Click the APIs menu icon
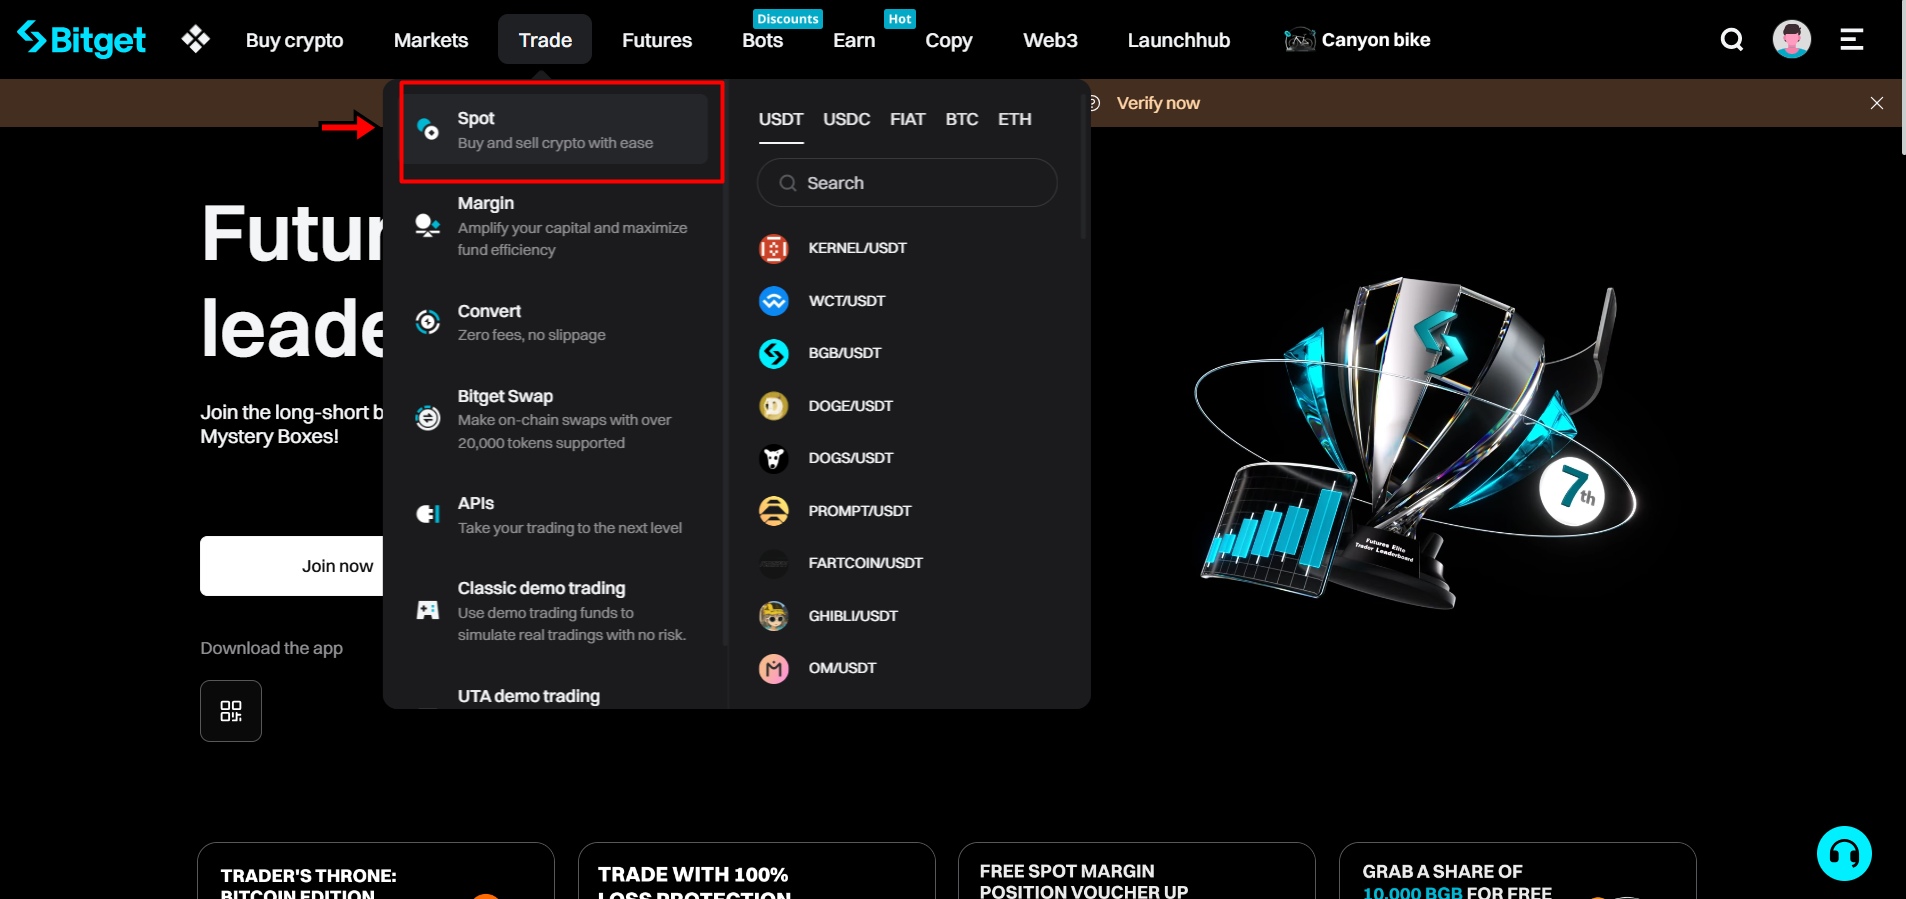The height and width of the screenshot is (899, 1906). 428,514
